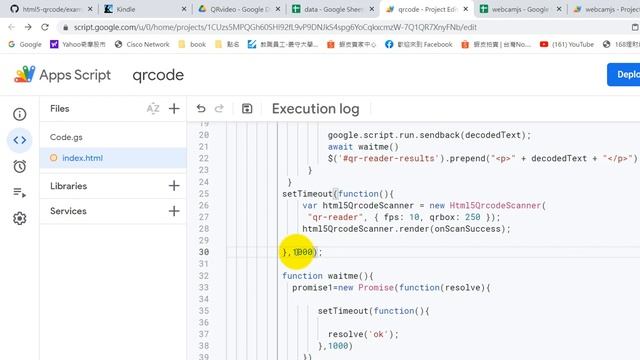Open the Executions list icon
This screenshot has height=360, width=640.
(x=20, y=192)
